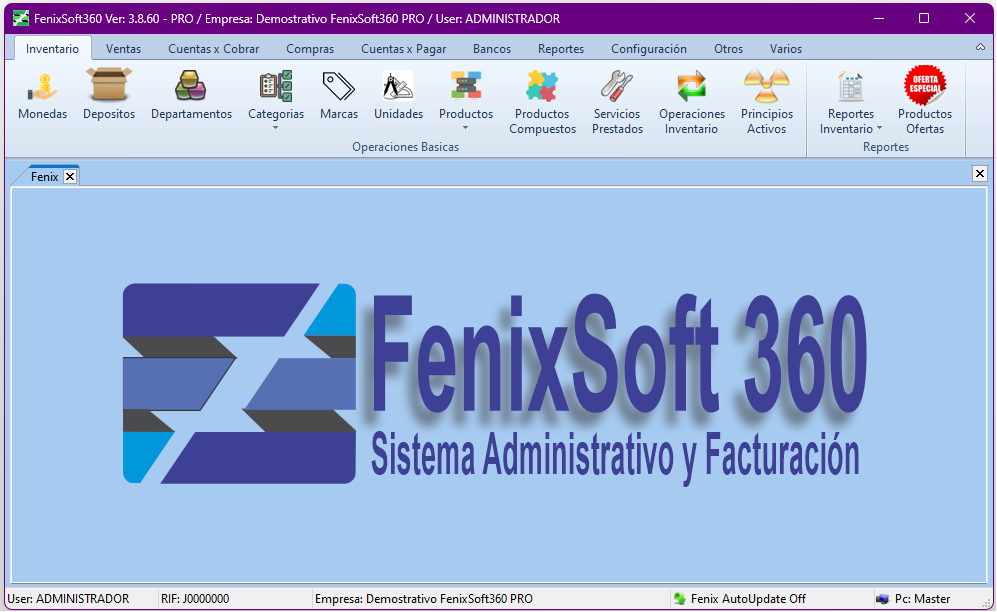Open Productos Ofertas special offer icon
Screen dimensions: 997x612
pyautogui.click(x=925, y=85)
